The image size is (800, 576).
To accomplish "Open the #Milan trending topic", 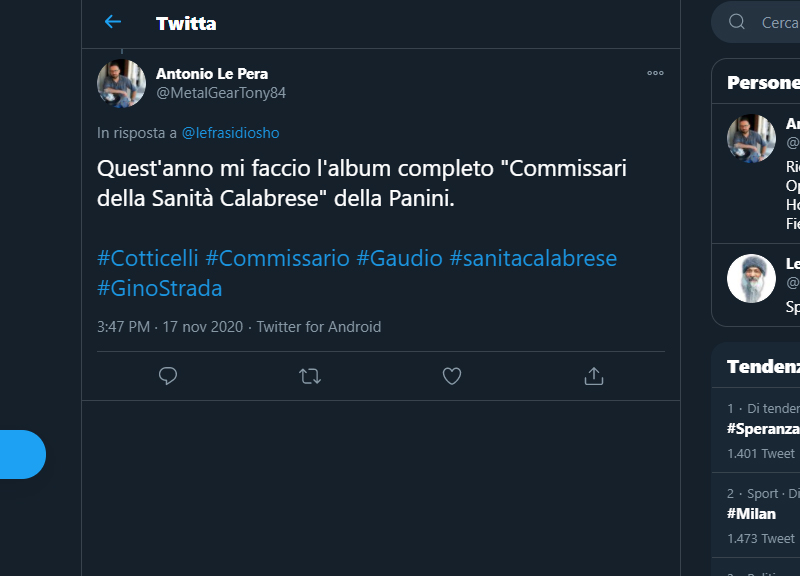I will [748, 513].
